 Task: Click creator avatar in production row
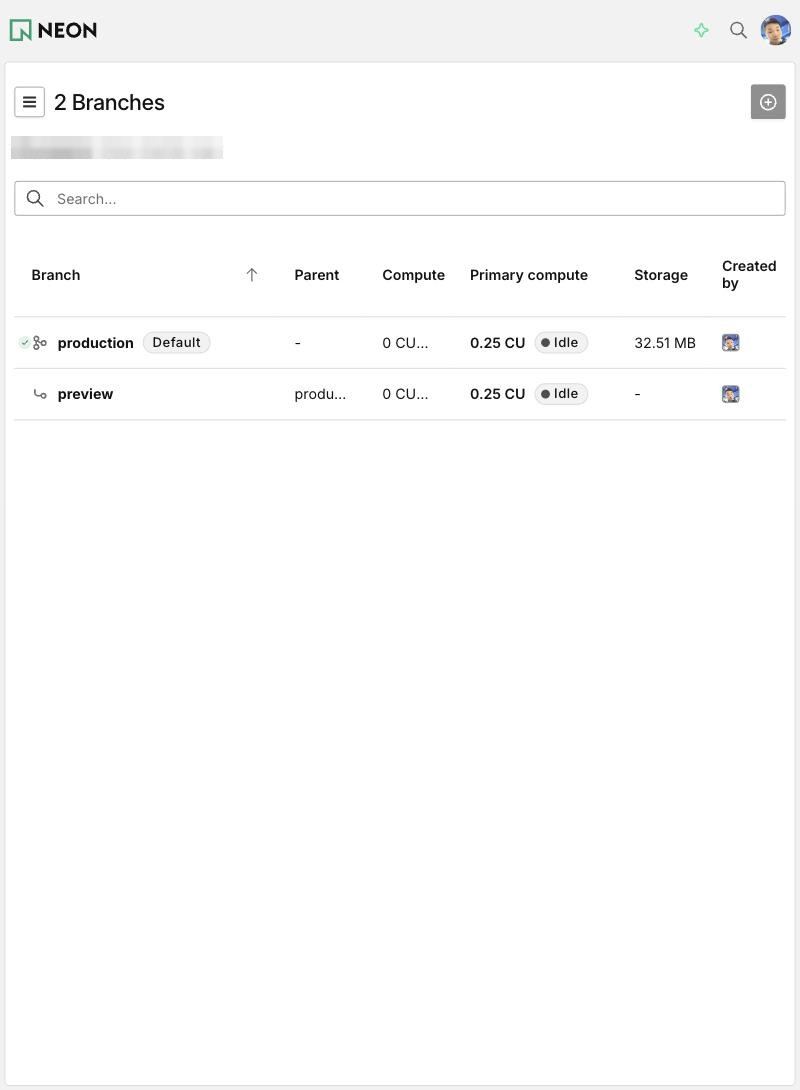730,343
